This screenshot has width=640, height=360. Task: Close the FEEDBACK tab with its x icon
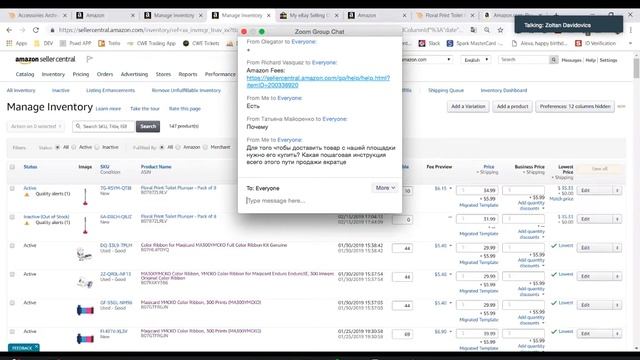point(36,347)
